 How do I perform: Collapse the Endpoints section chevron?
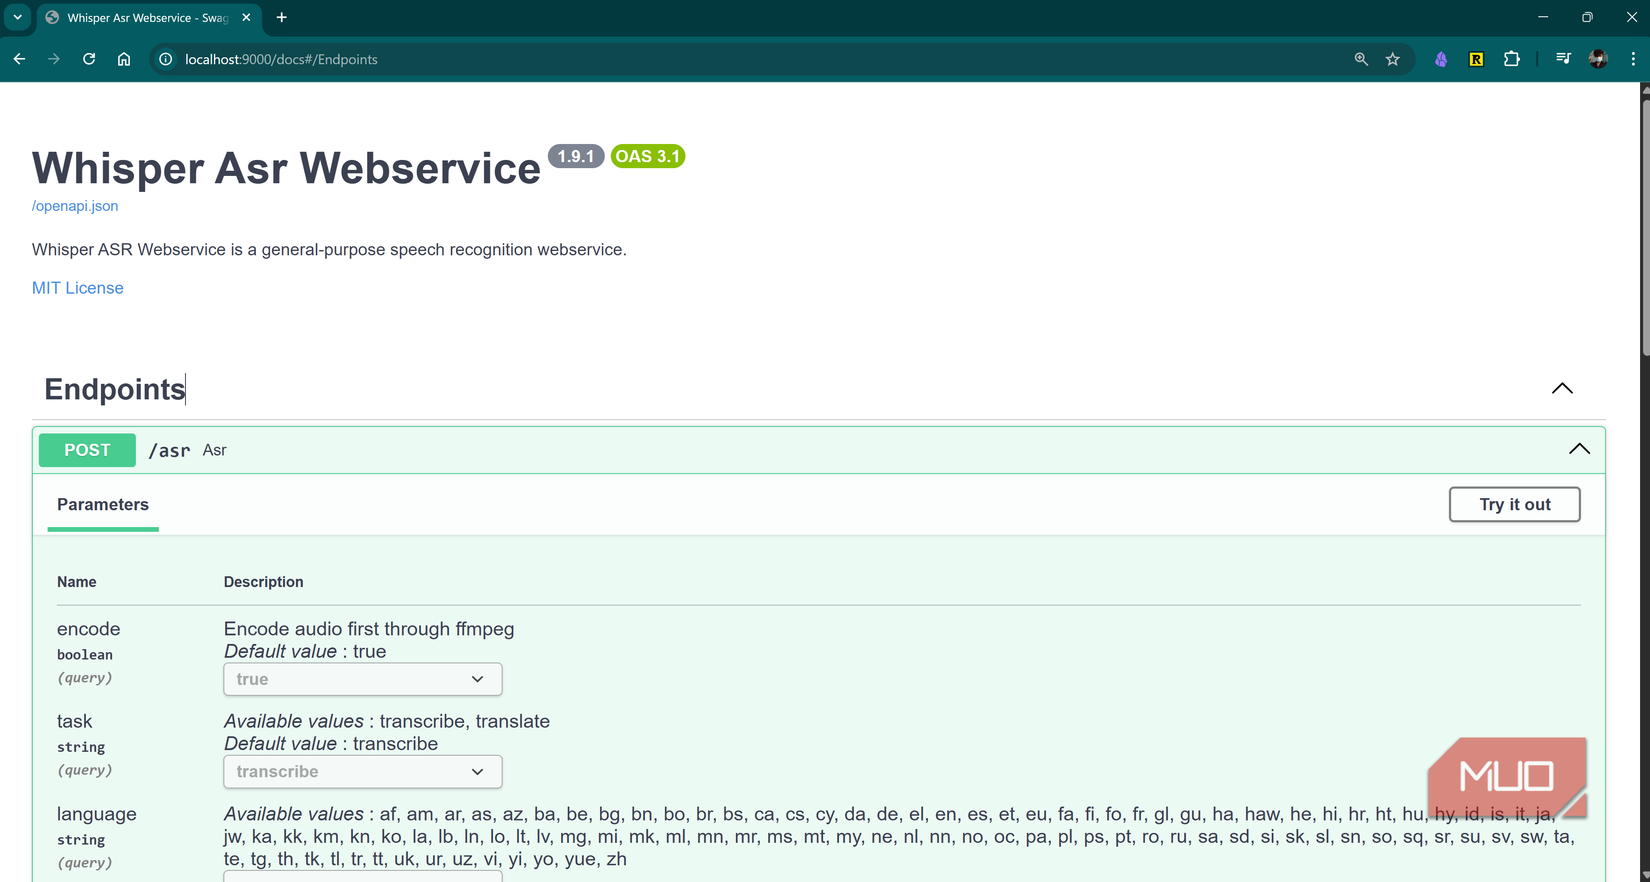pos(1562,388)
